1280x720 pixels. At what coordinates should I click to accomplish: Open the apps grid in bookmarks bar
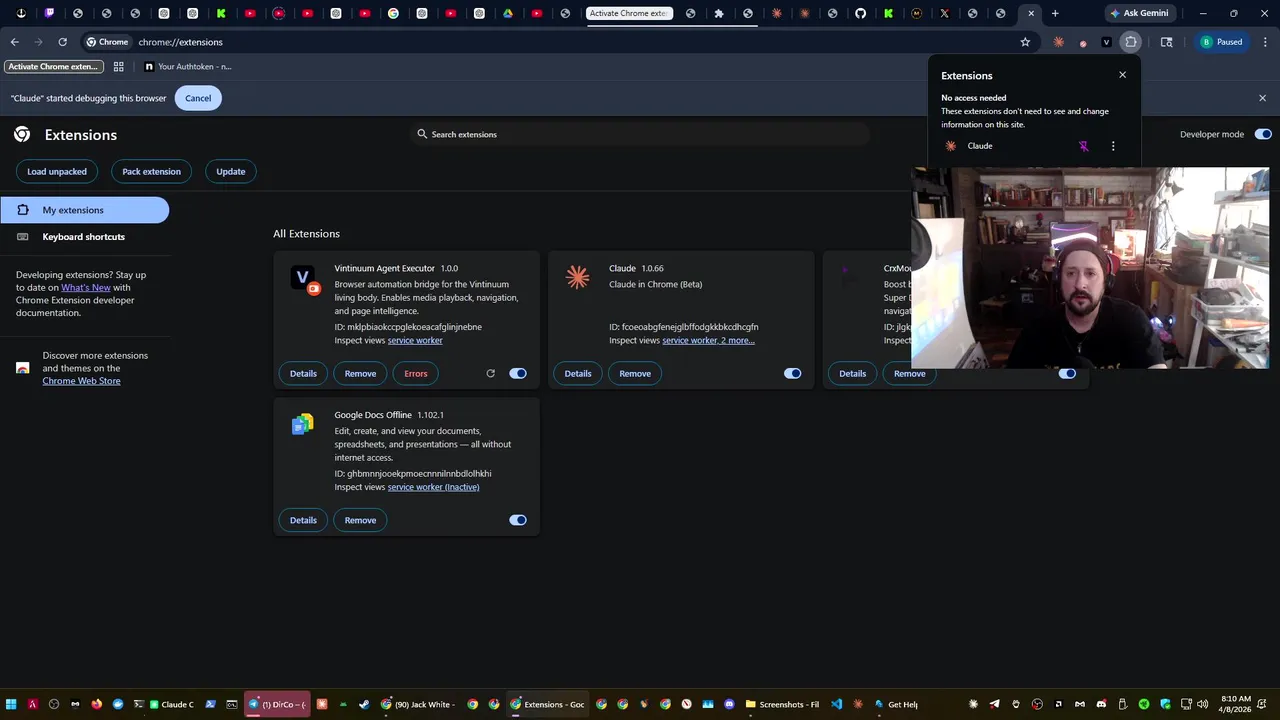[x=118, y=66]
